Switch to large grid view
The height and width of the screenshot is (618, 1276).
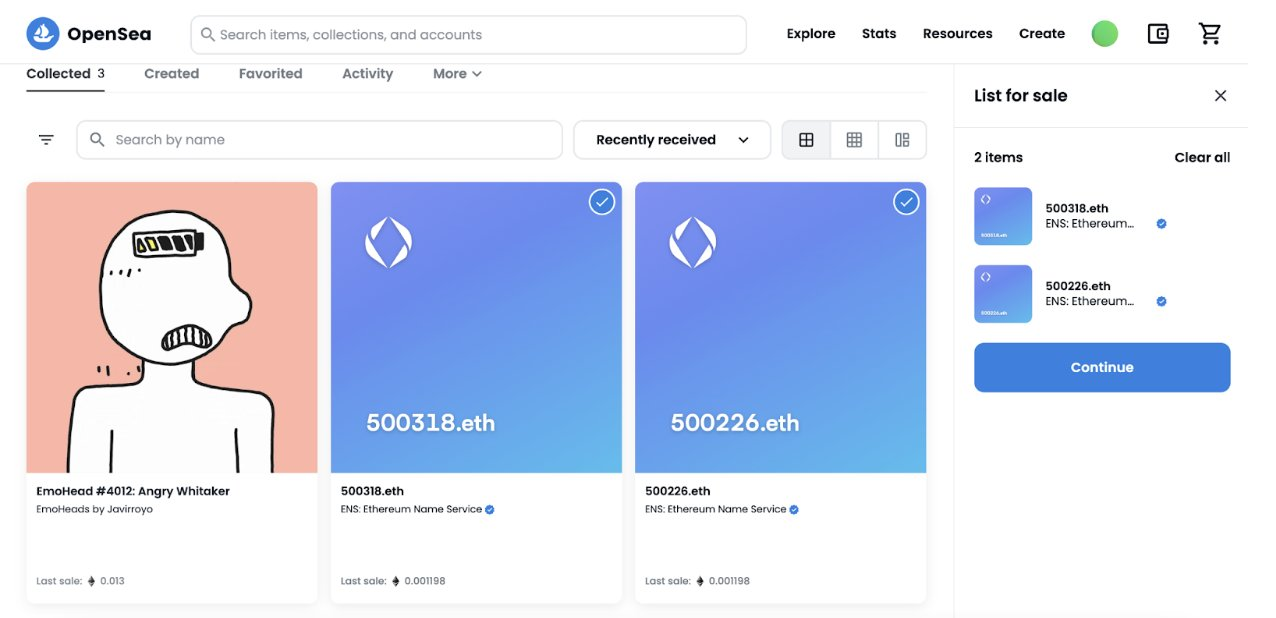click(x=806, y=140)
